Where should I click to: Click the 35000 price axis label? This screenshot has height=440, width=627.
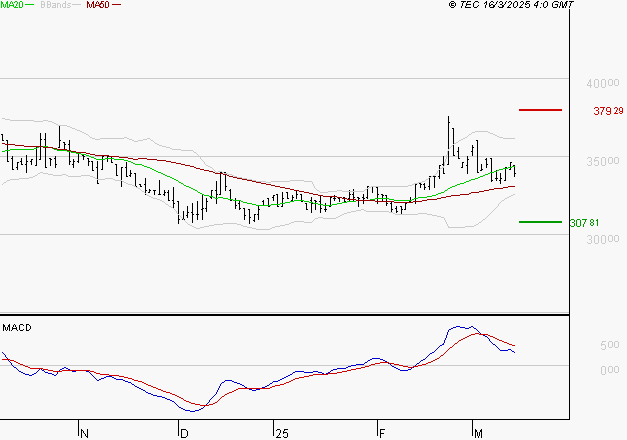[605, 162]
